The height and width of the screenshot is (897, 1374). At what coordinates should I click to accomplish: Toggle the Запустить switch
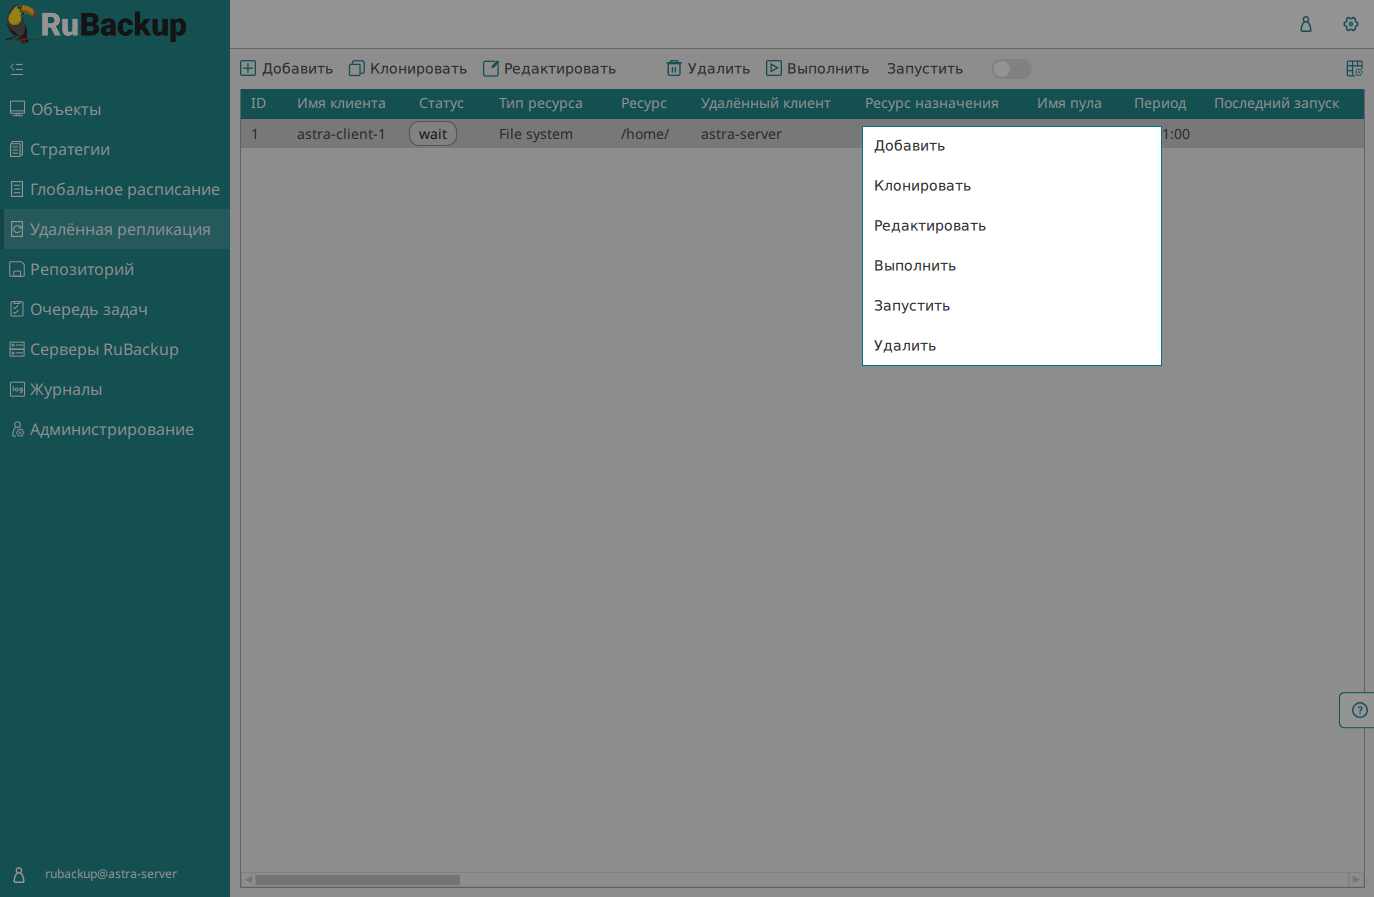(x=1011, y=69)
